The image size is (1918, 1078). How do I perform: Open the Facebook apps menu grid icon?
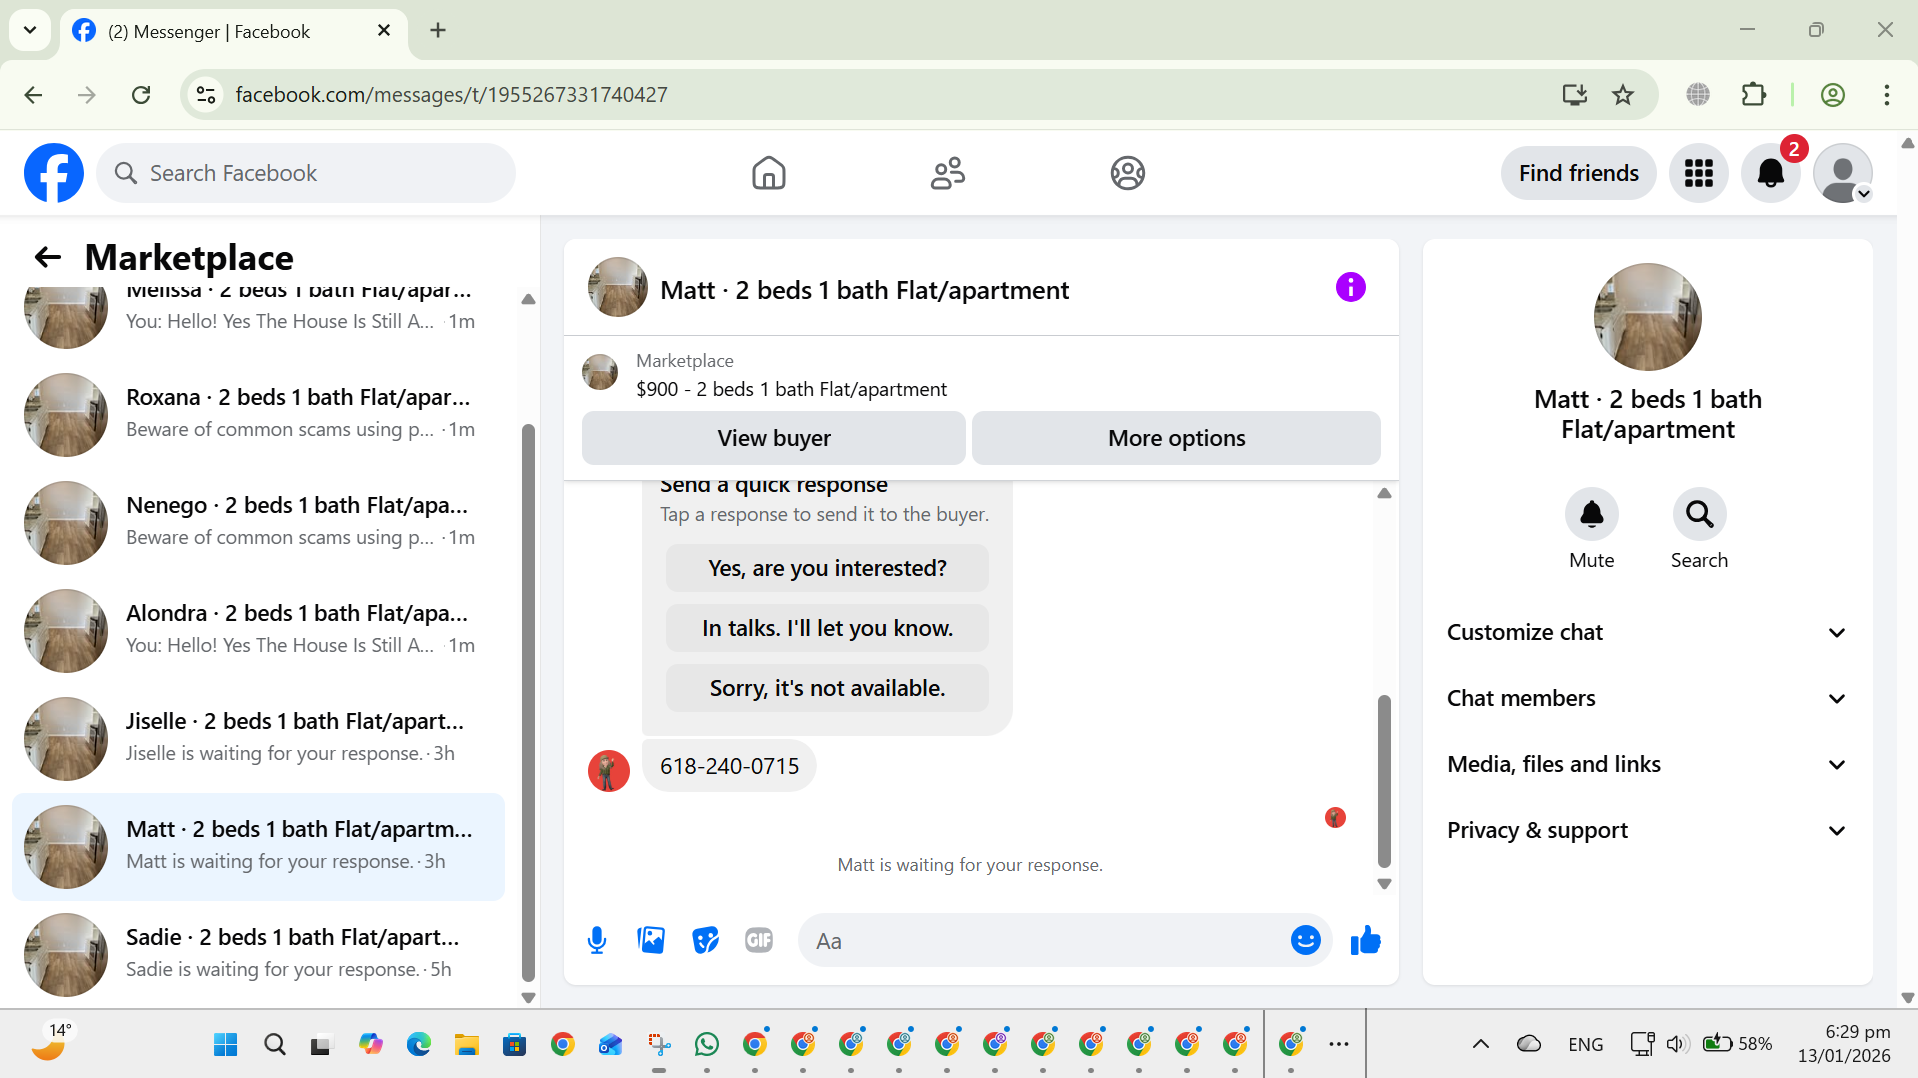coord(1698,173)
